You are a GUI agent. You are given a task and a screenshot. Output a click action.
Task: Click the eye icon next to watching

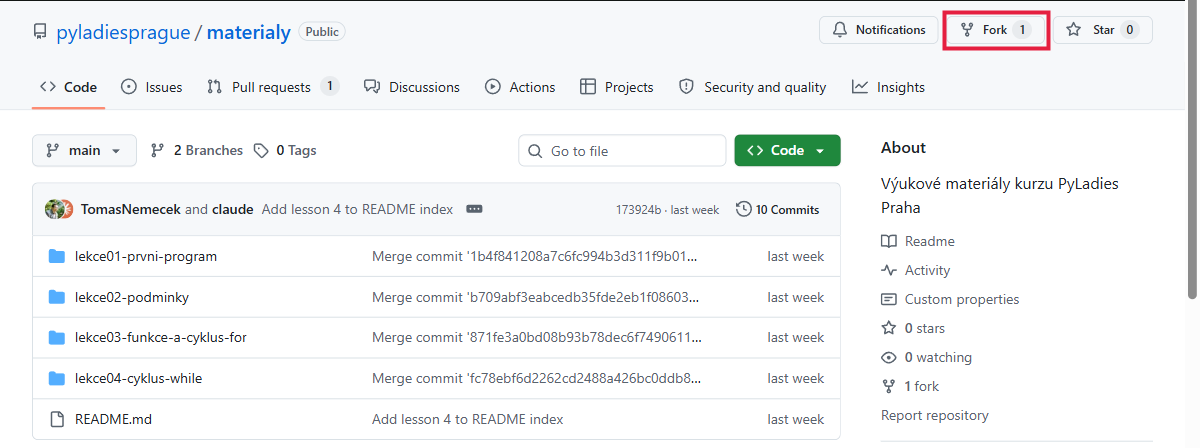889,357
